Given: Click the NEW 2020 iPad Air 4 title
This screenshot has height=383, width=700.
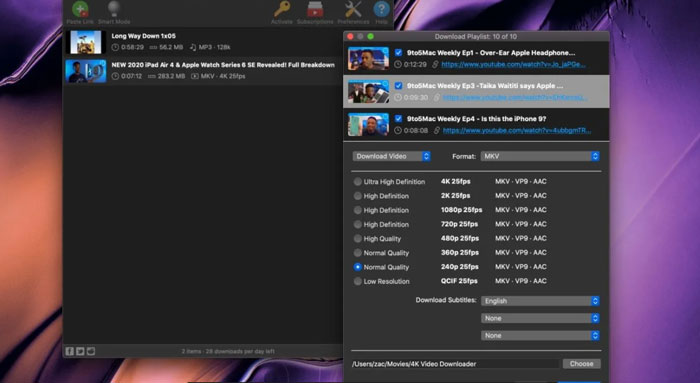Looking at the screenshot, I should 223,65.
